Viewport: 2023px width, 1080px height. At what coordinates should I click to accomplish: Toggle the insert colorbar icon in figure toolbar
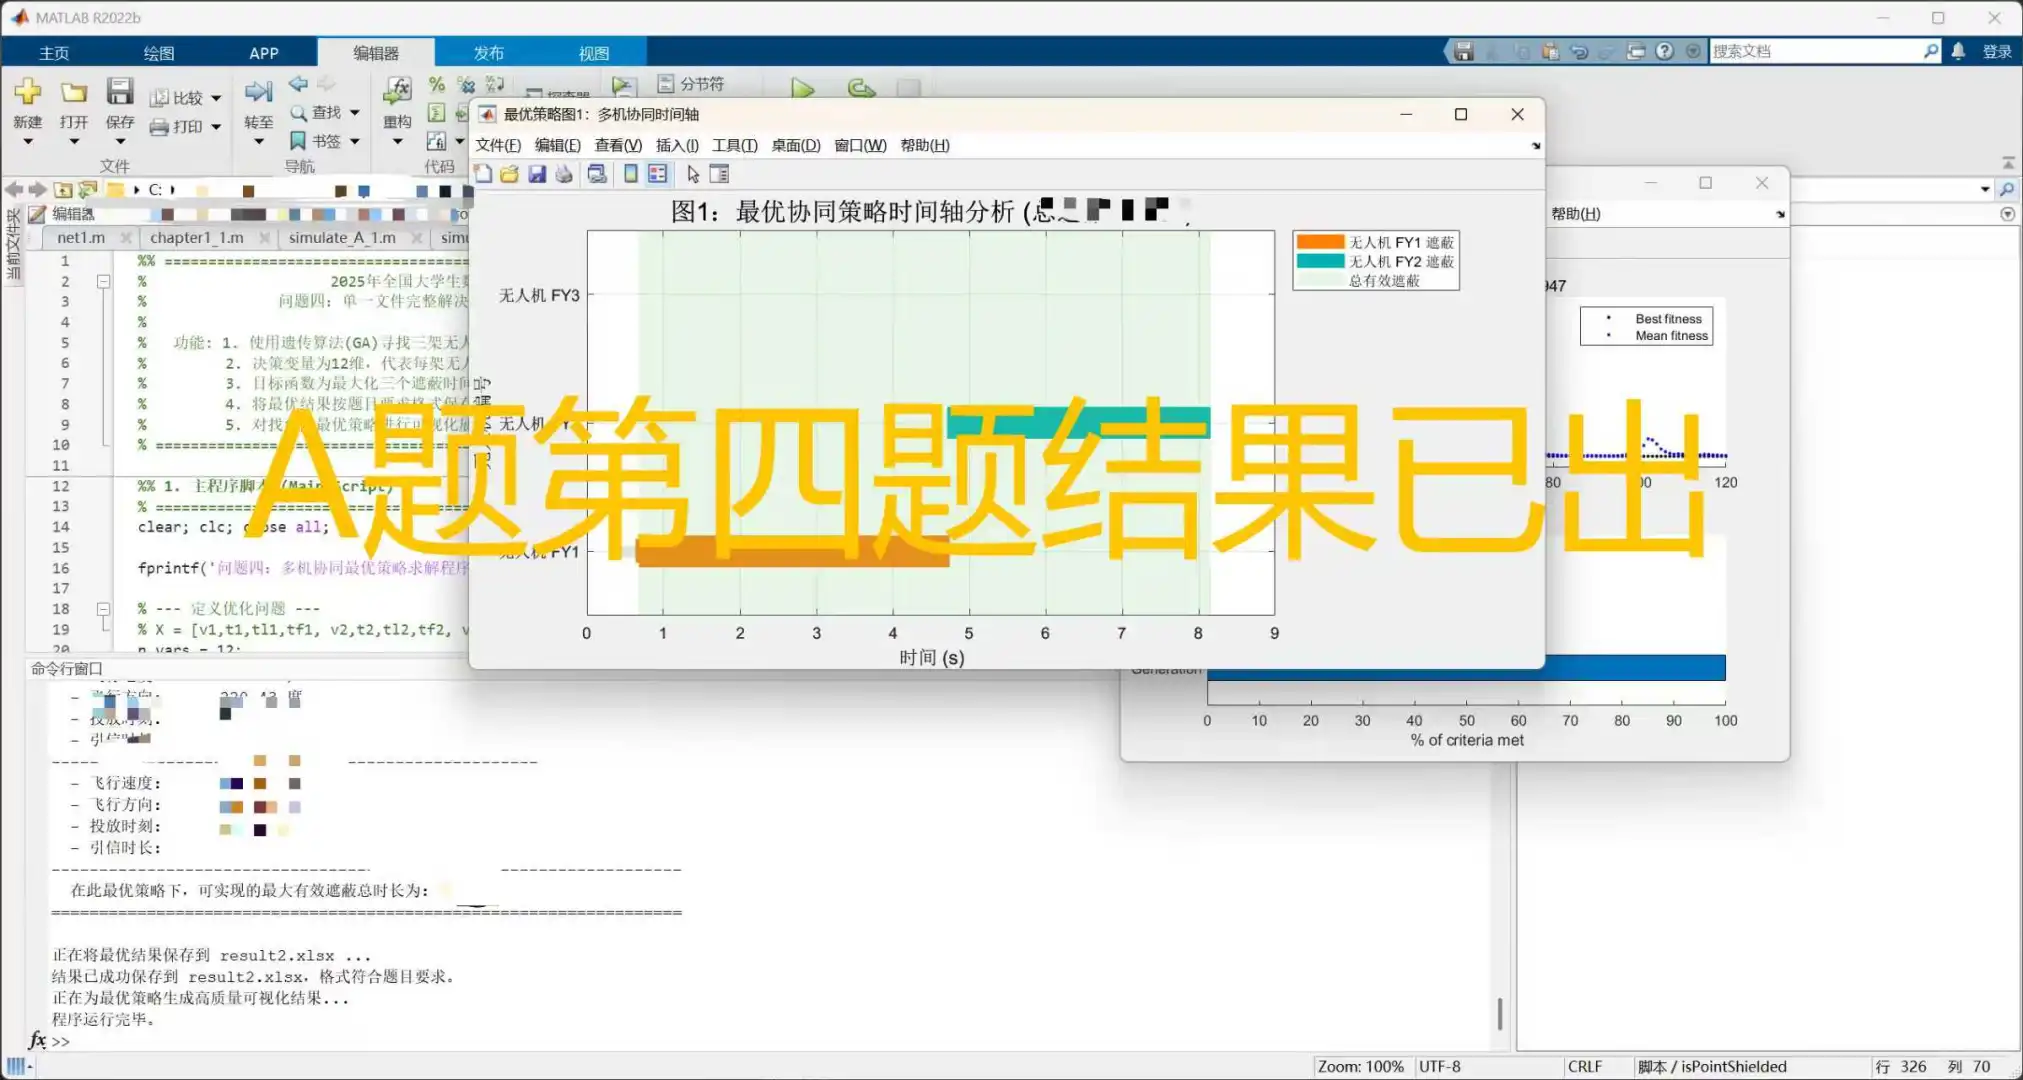(630, 173)
